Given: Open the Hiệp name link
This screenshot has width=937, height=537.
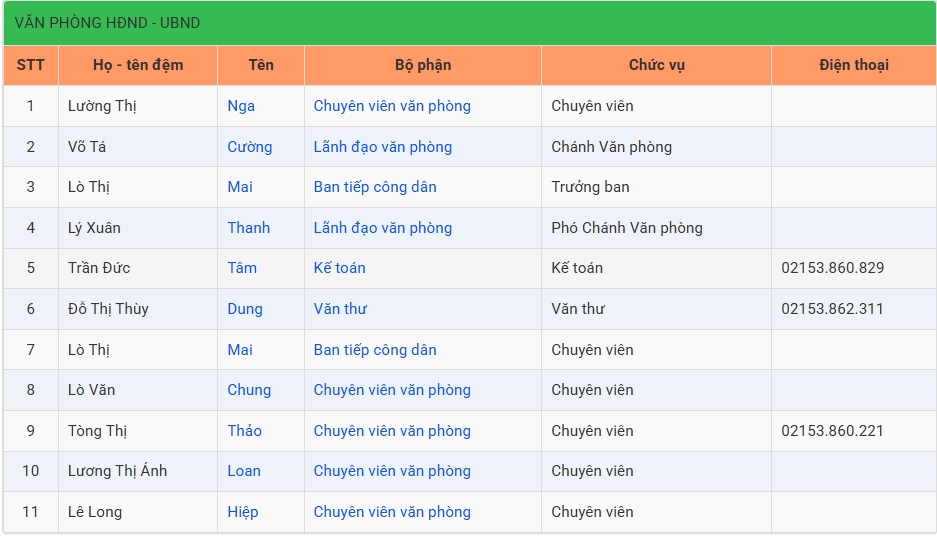Looking at the screenshot, I should click(243, 512).
